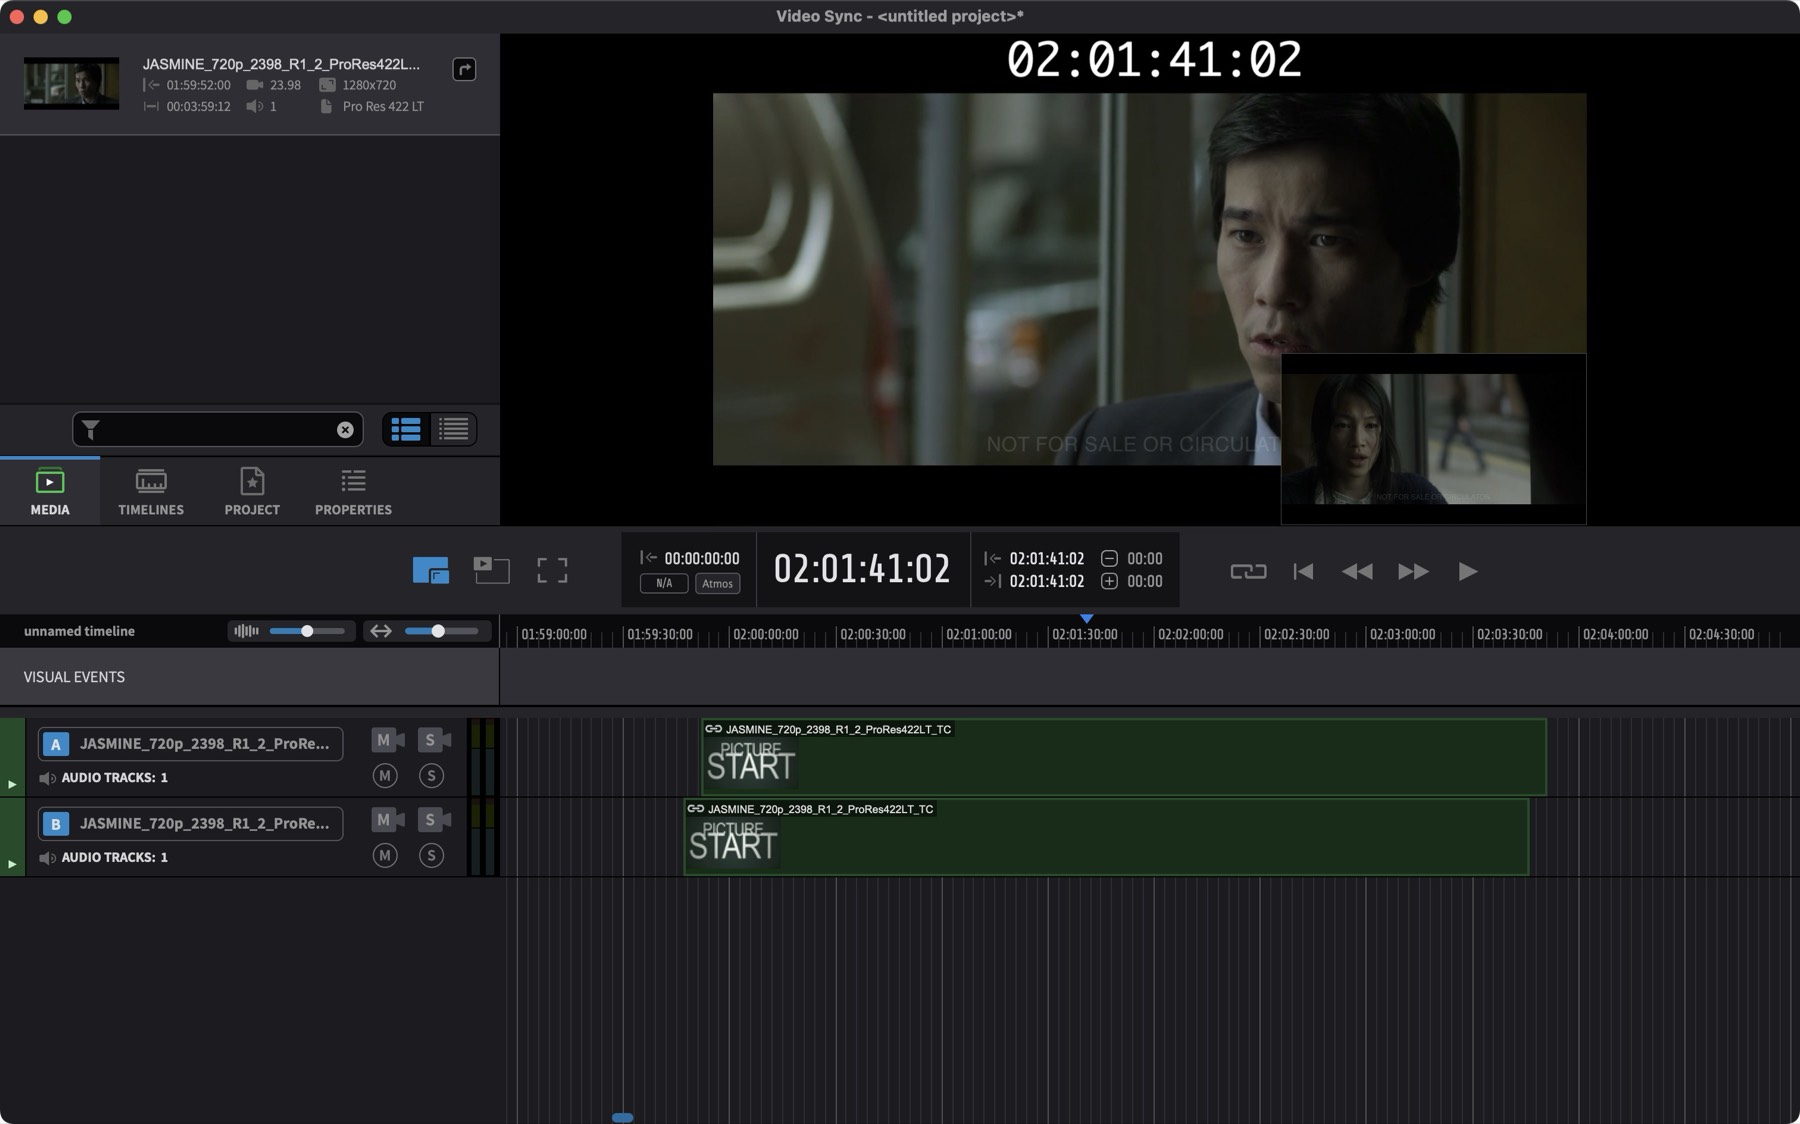Open the PROPERTIES tab

click(353, 492)
